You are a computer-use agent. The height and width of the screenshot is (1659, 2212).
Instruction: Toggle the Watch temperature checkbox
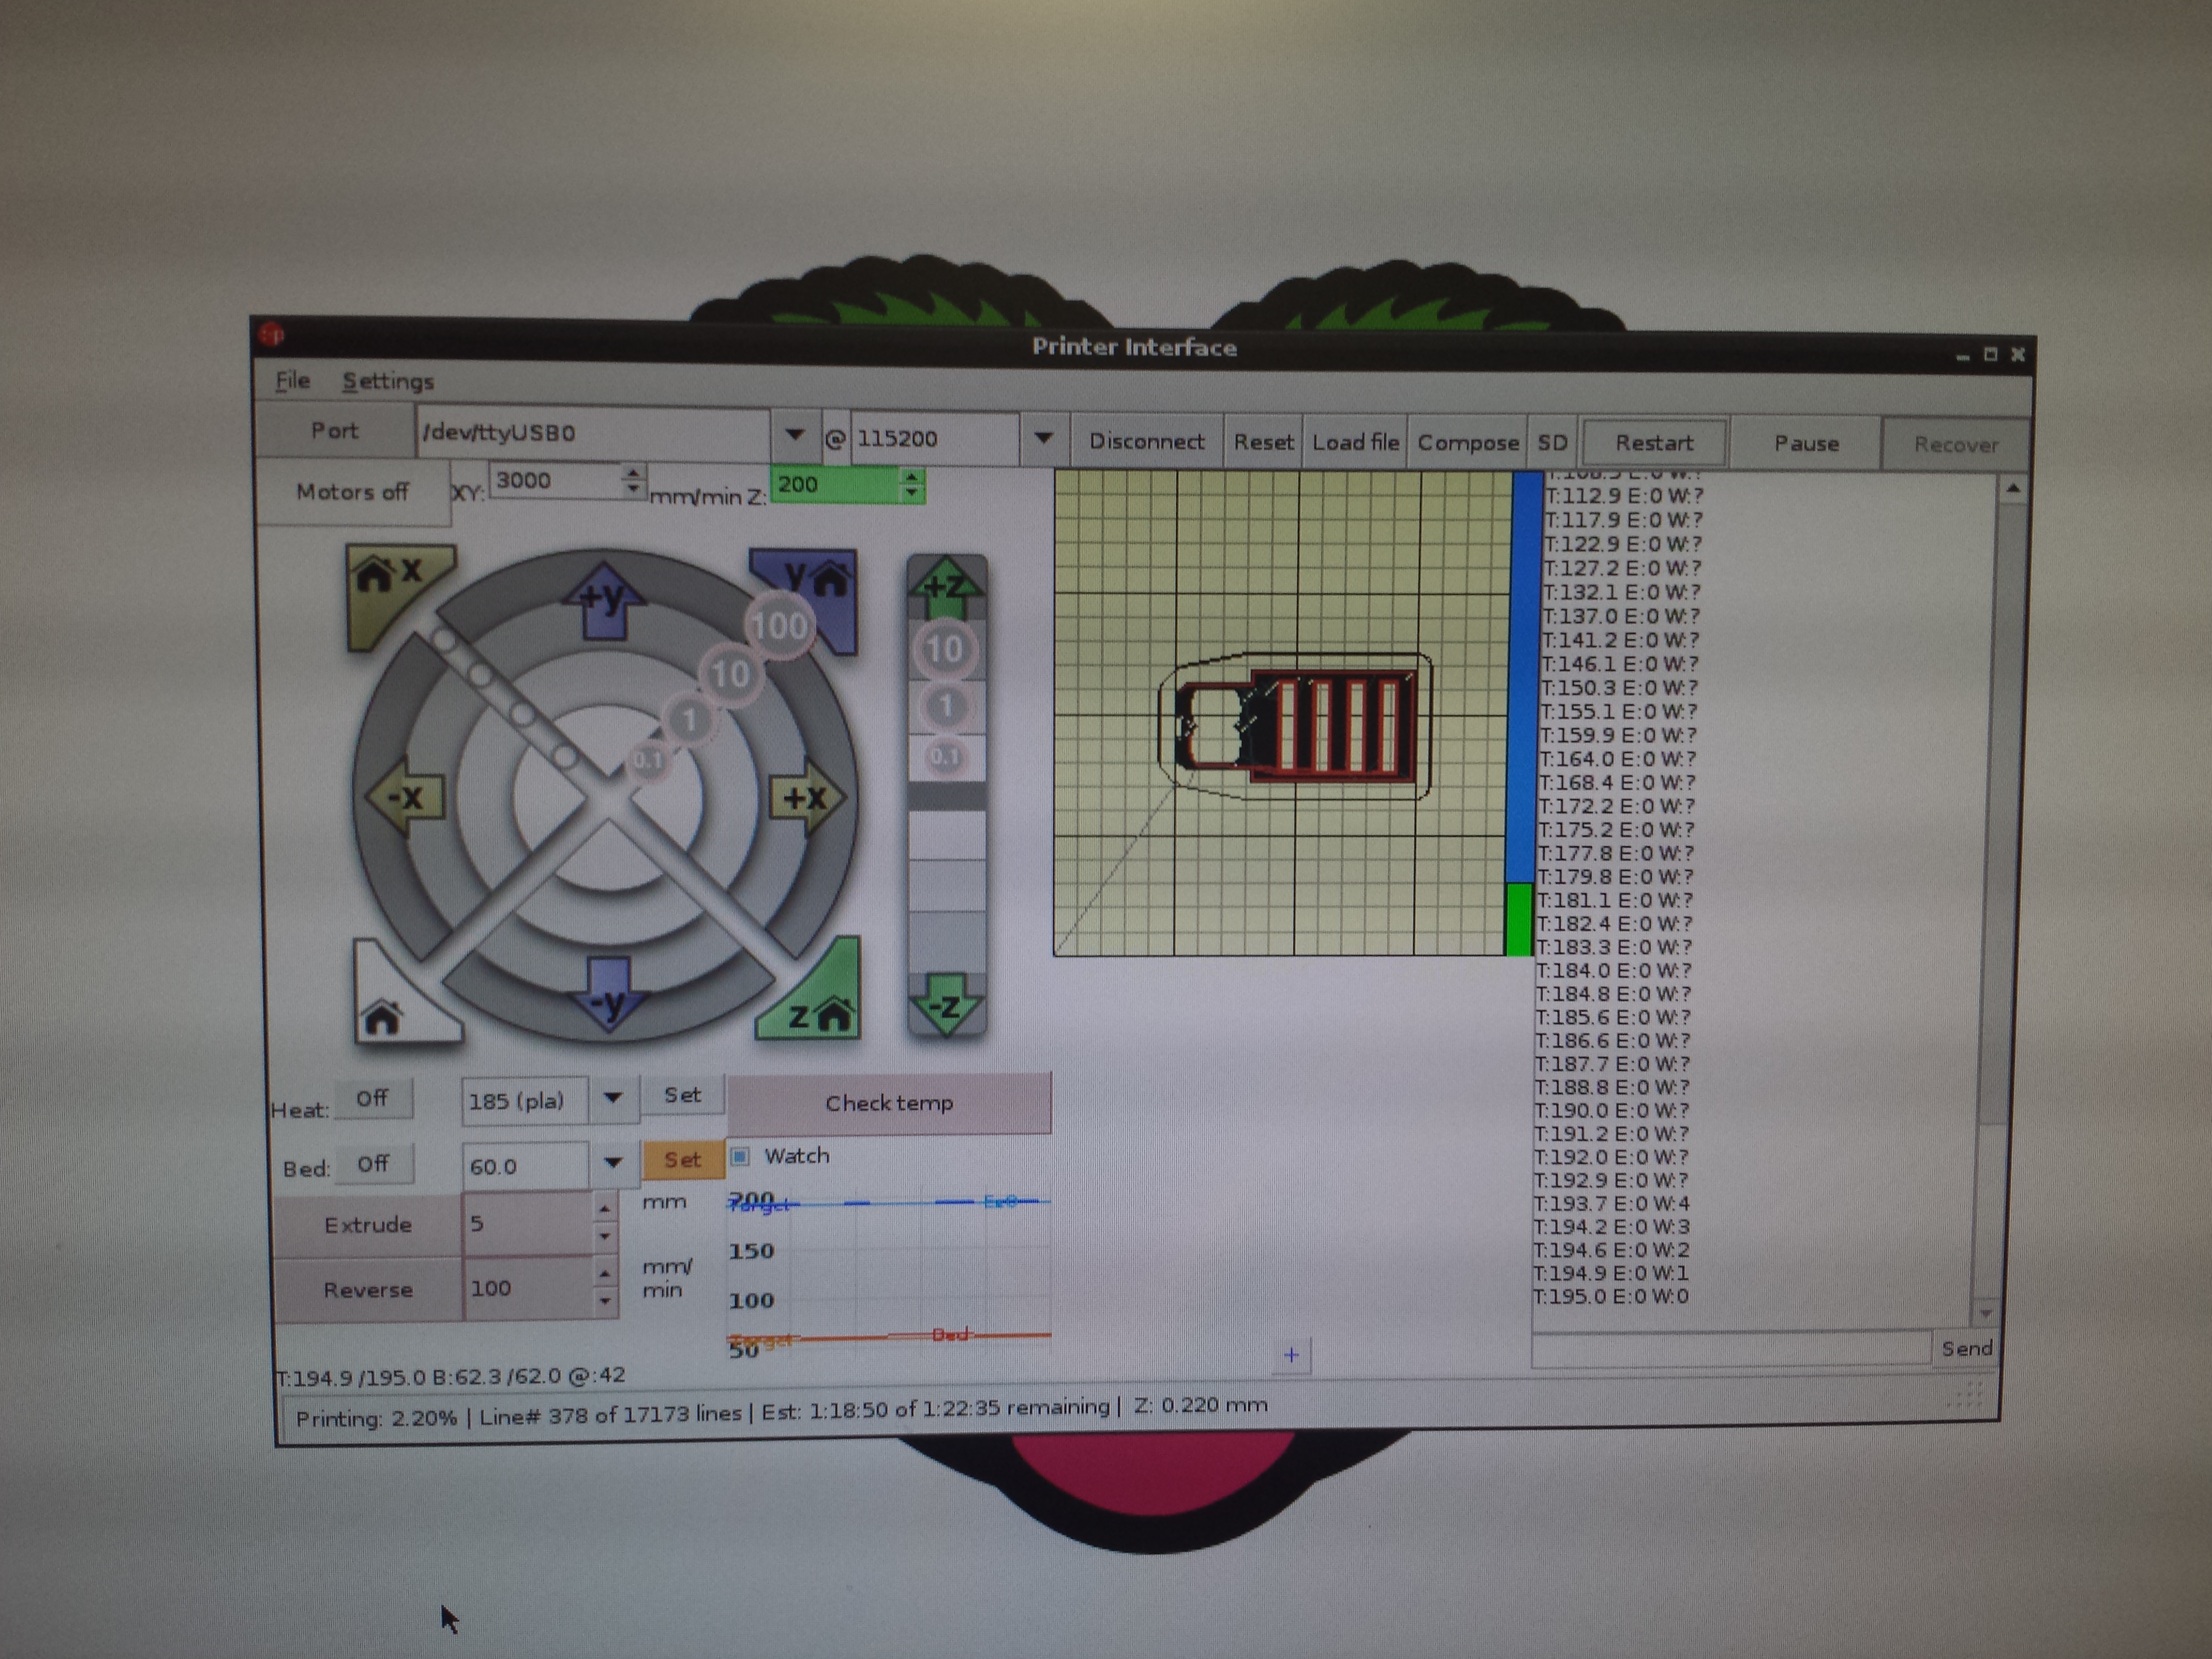tap(740, 1157)
